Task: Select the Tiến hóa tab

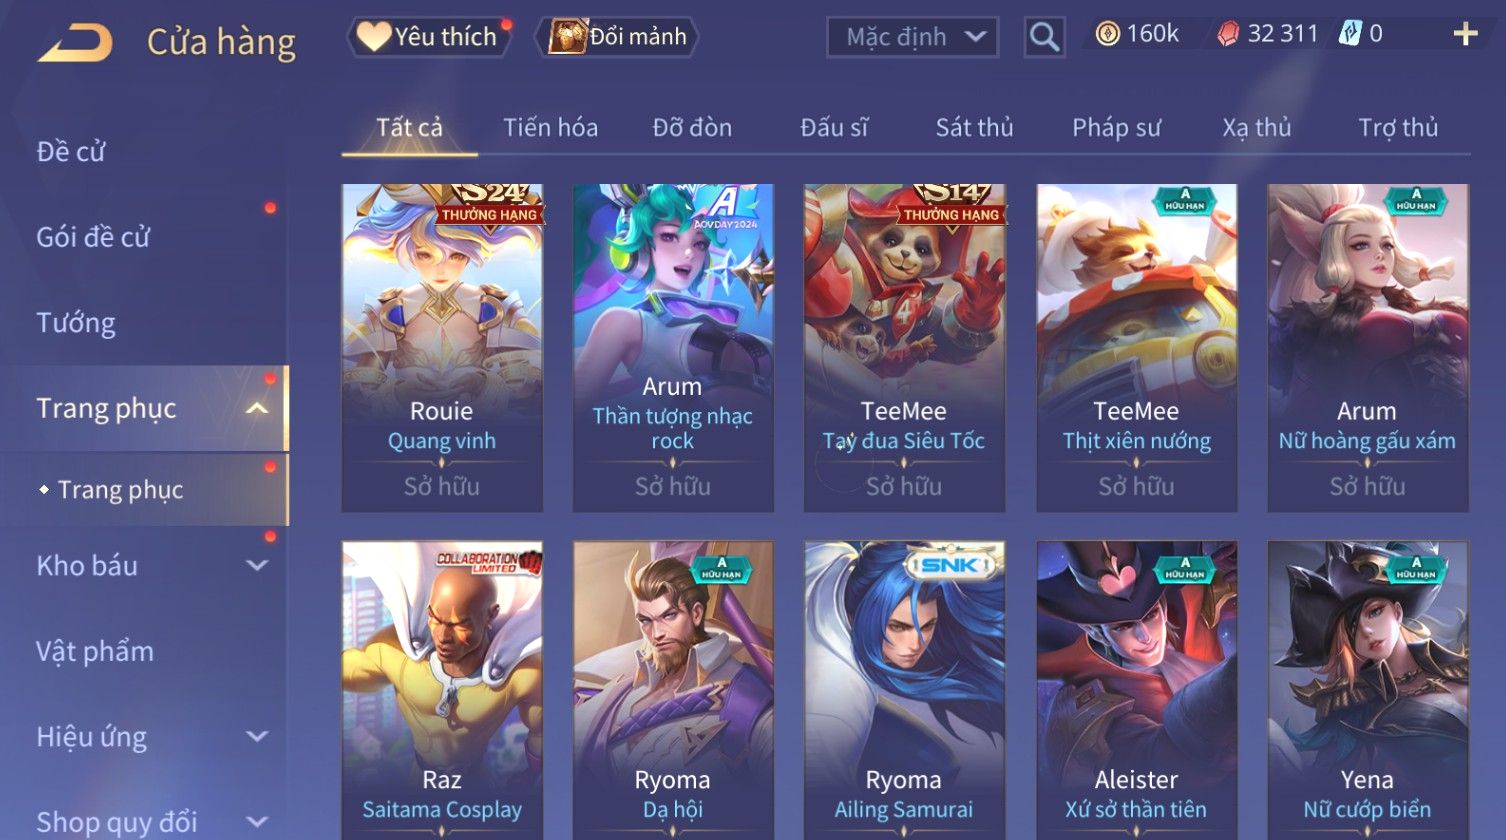Action: (550, 128)
